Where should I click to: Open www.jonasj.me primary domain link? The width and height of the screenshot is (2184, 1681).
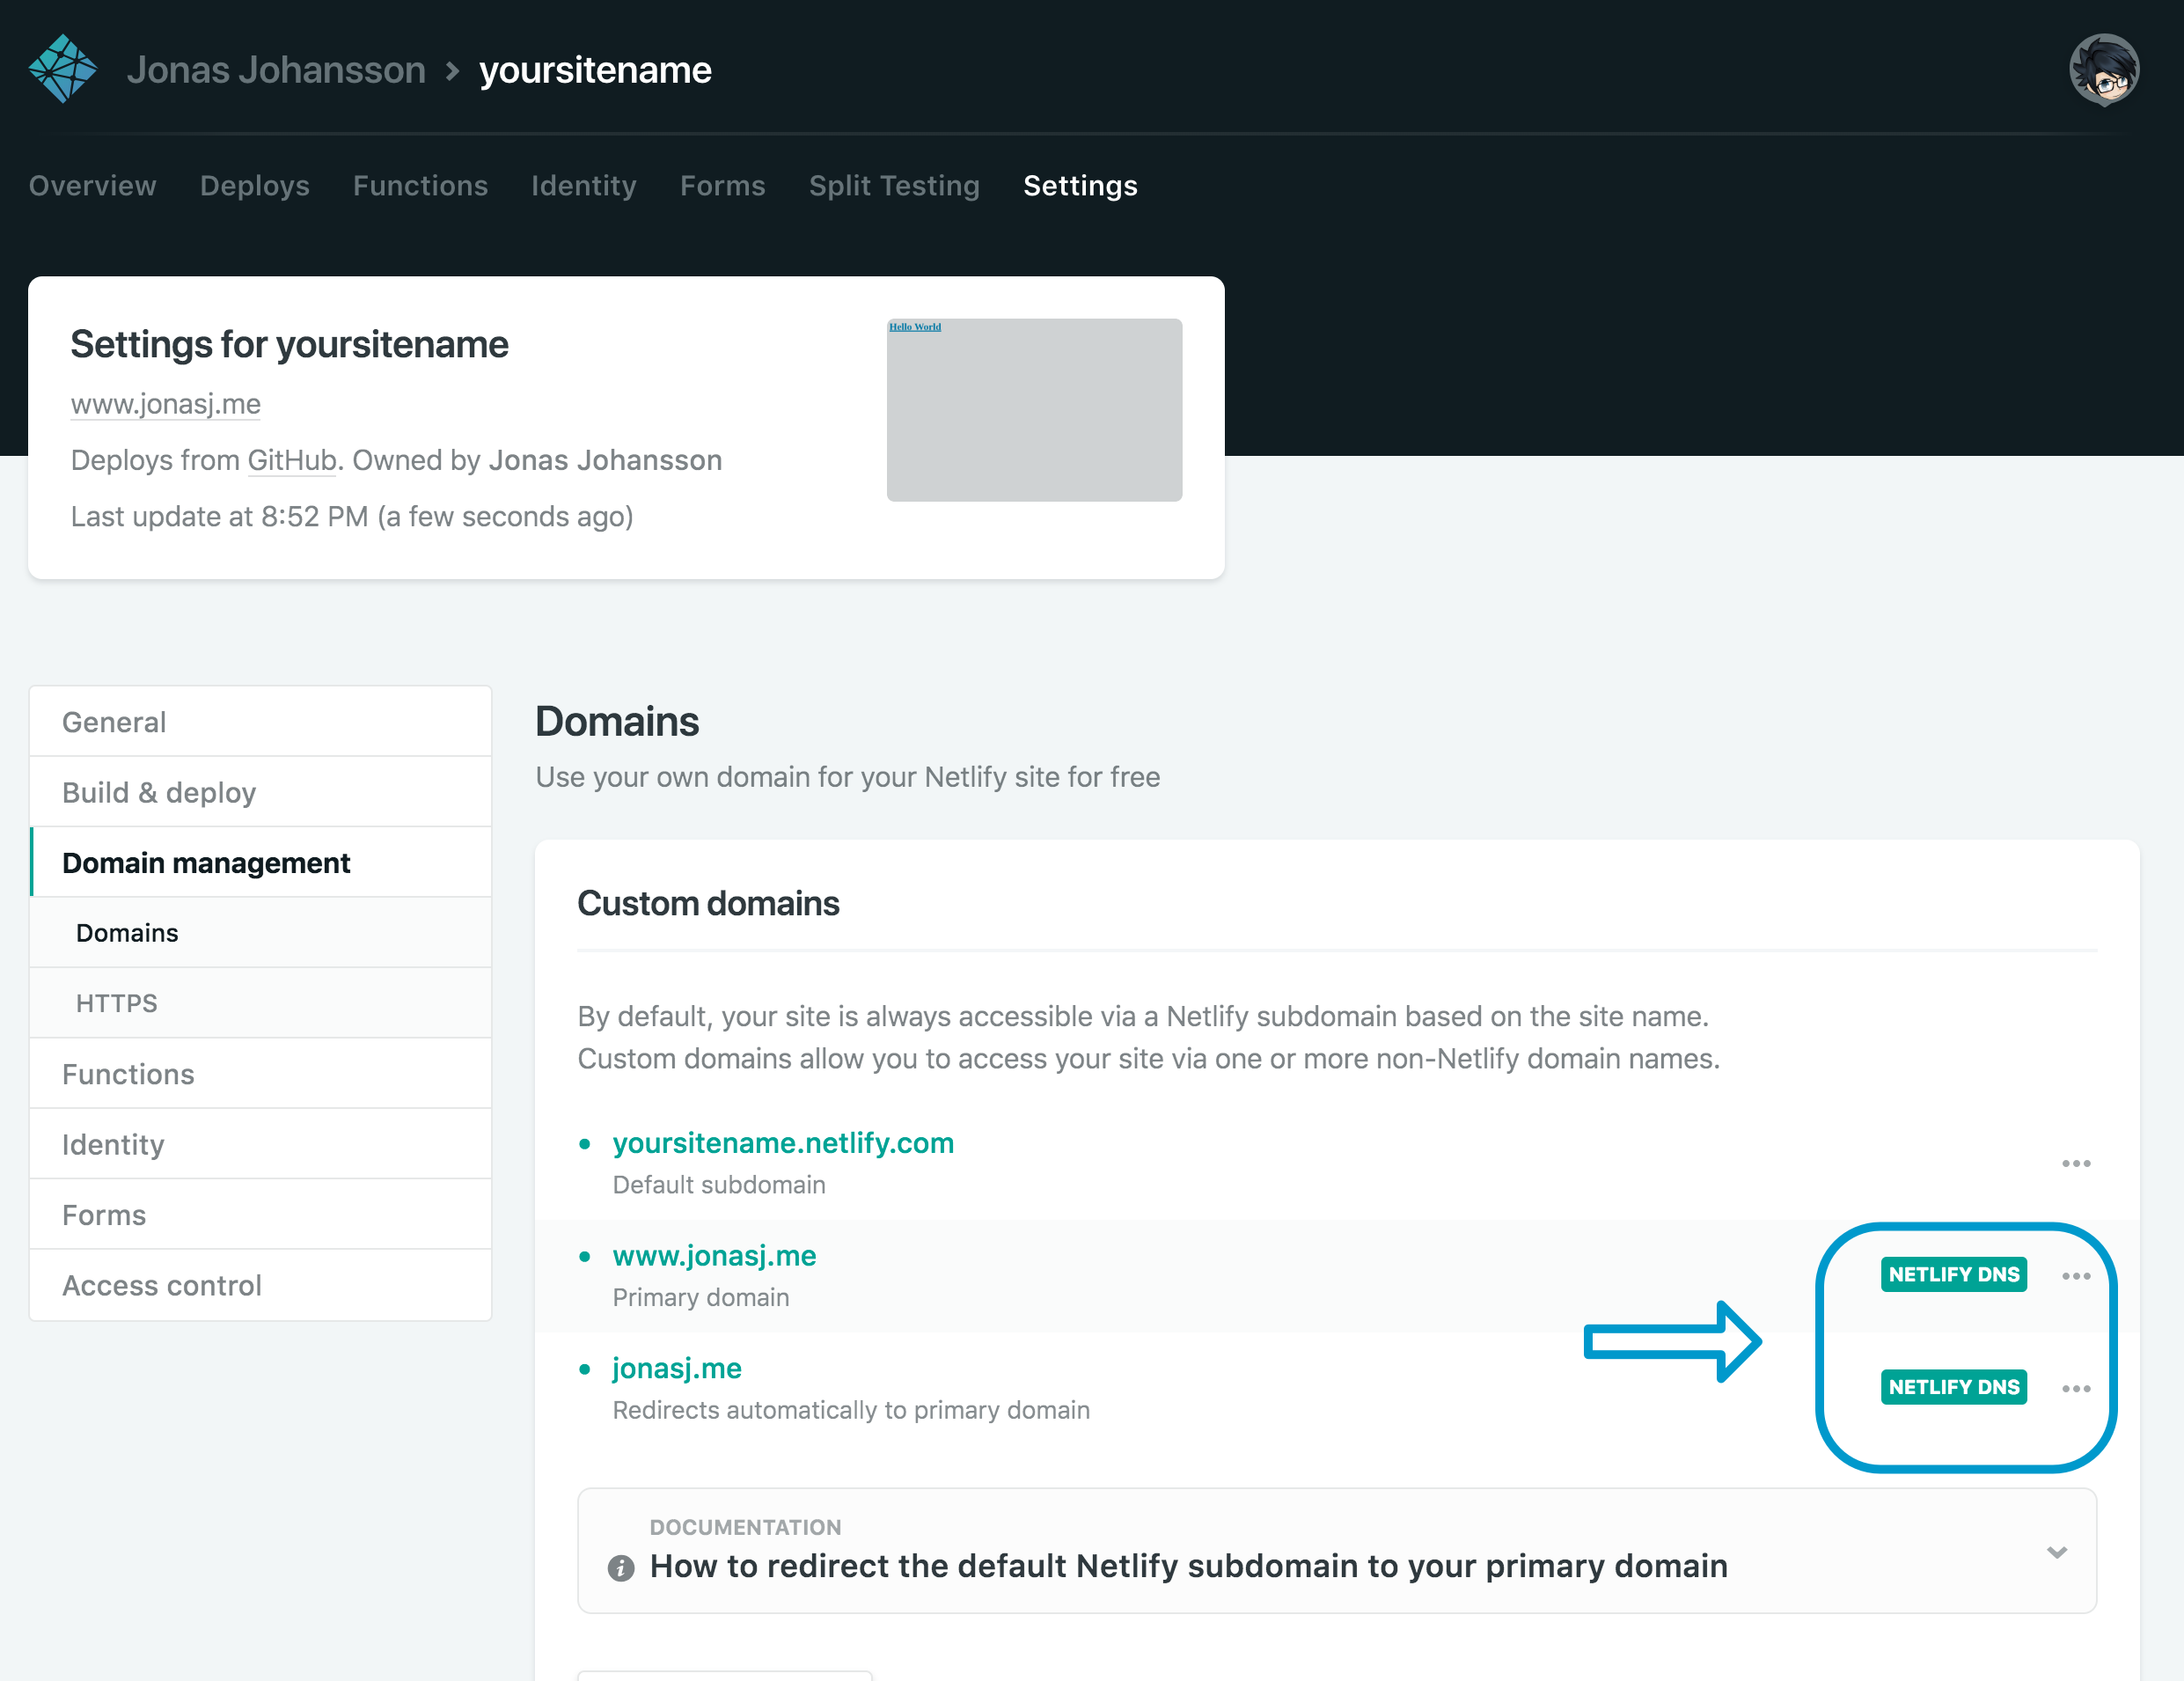point(714,1256)
